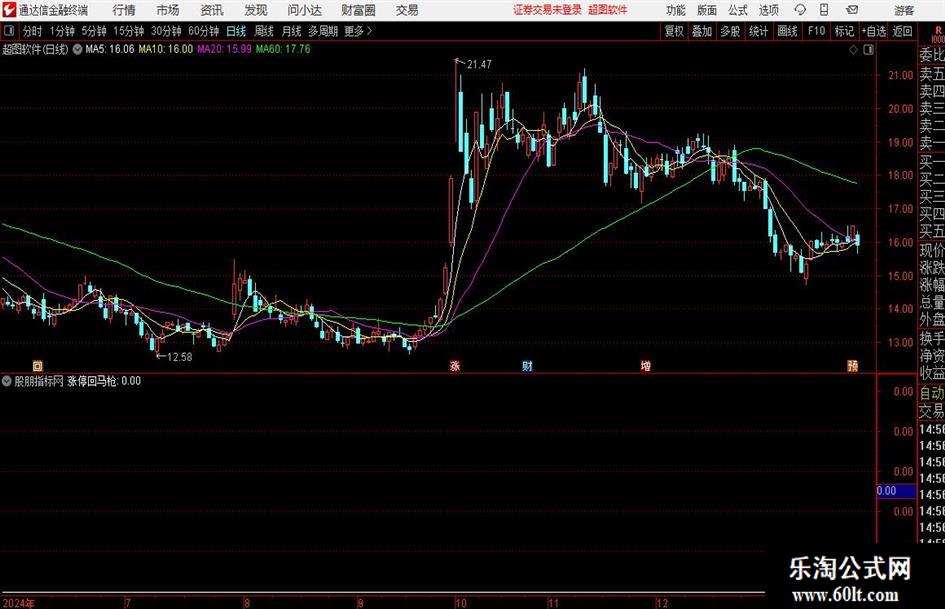
Task: Open the mail envelope icon
Action: [x=852, y=10]
